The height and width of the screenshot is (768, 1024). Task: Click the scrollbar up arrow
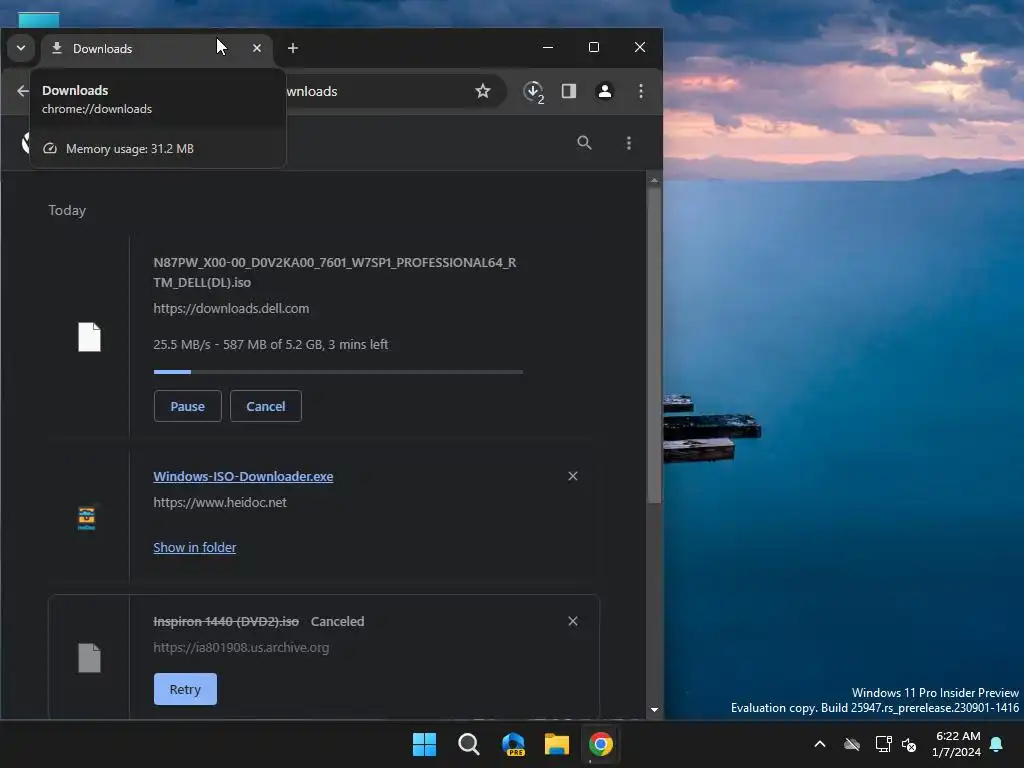[654, 180]
